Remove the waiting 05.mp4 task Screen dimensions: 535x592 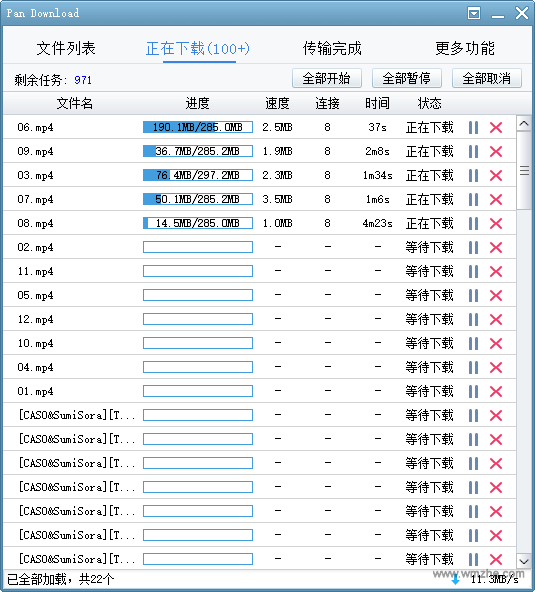[496, 296]
